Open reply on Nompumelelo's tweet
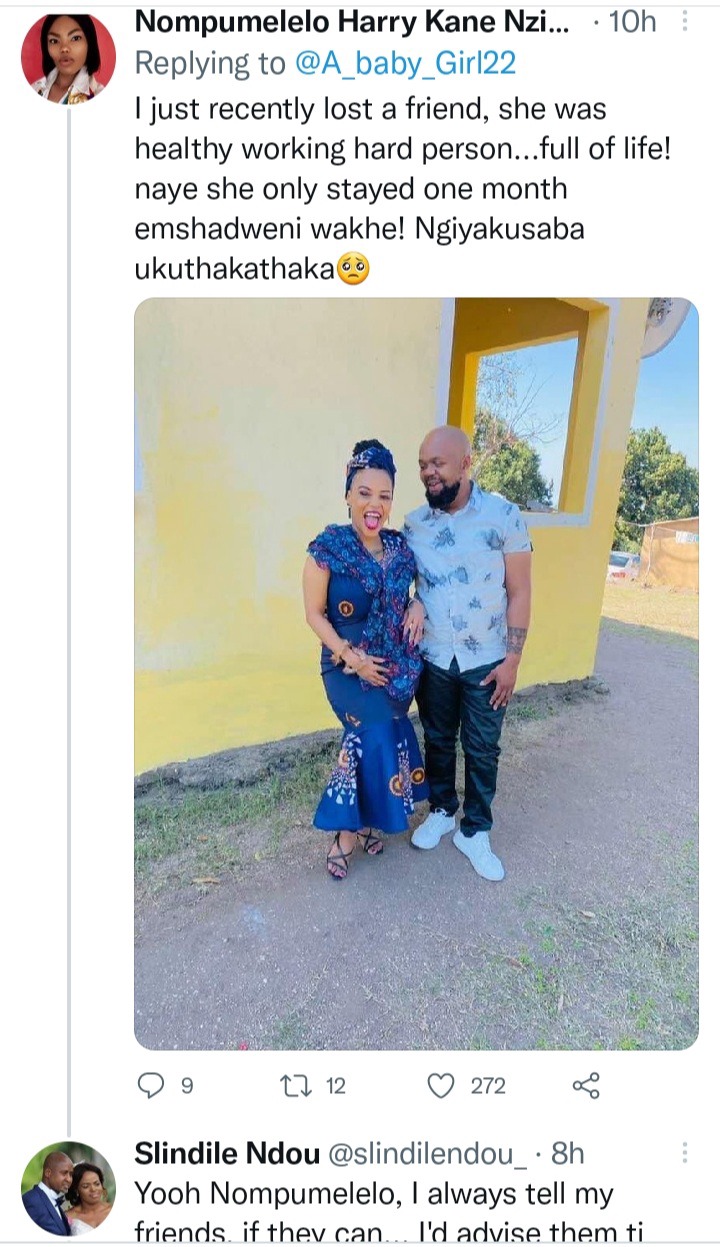This screenshot has height=1247, width=720. click(149, 1085)
